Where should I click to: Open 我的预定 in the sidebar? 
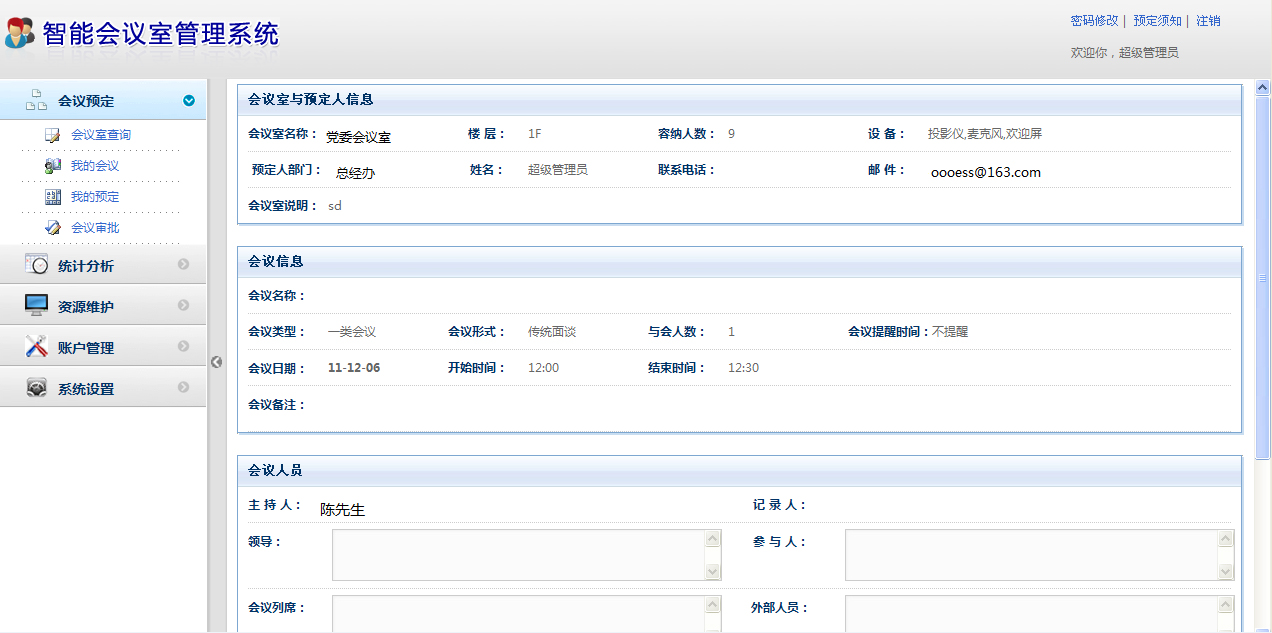pos(95,197)
